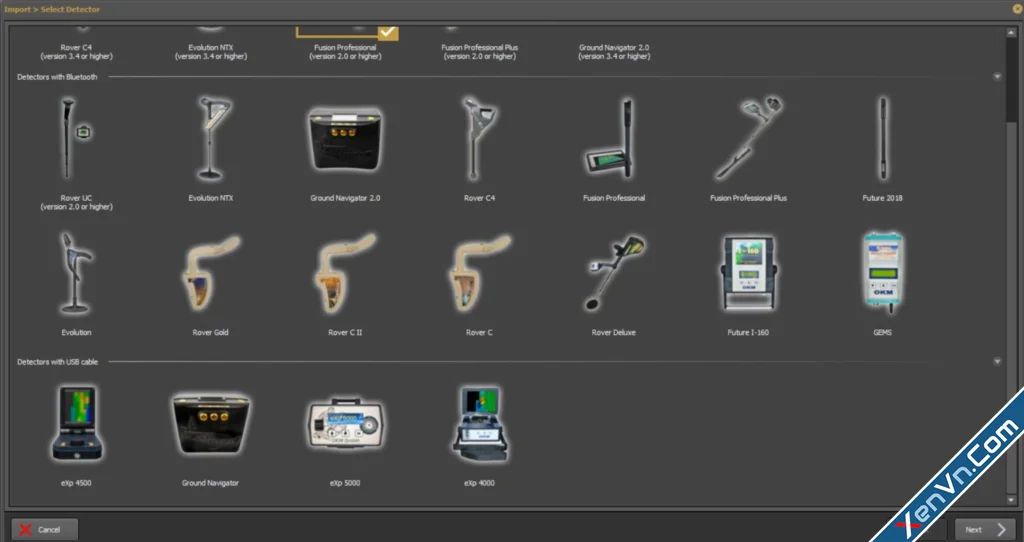Select the Rover C detector icon
This screenshot has height=542, width=1024.
point(479,274)
